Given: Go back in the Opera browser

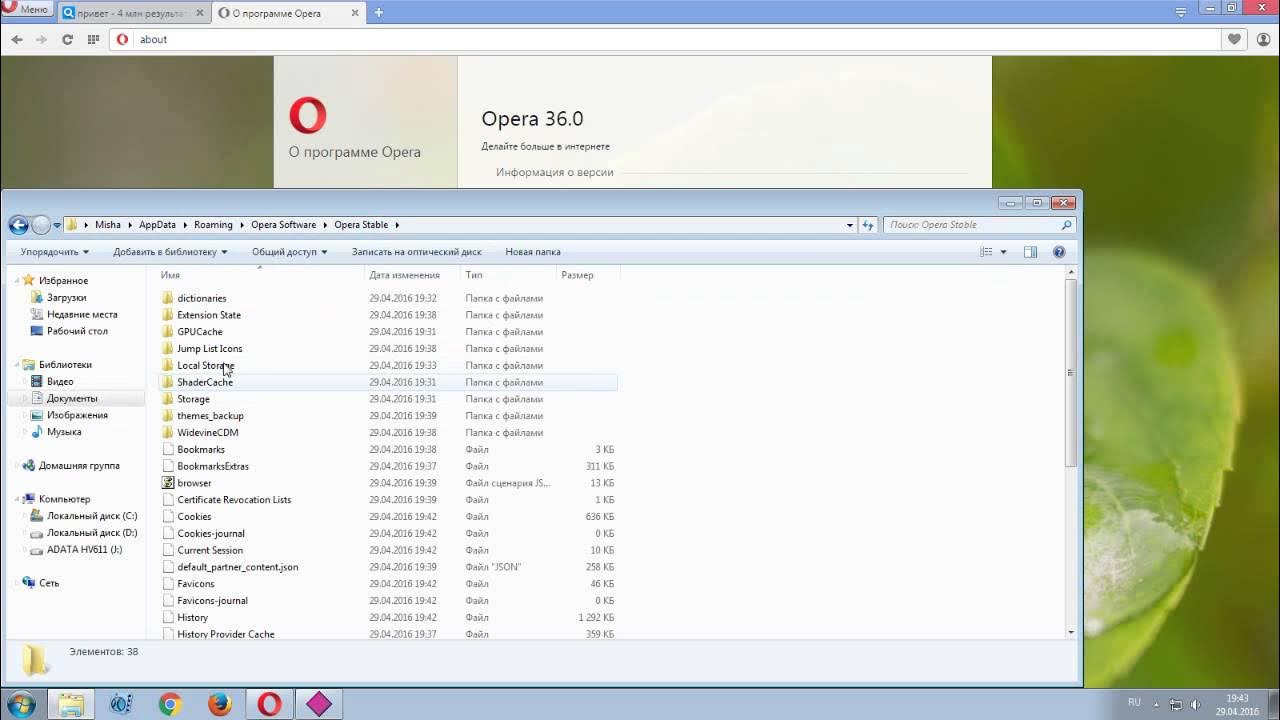Looking at the screenshot, I should tap(17, 39).
